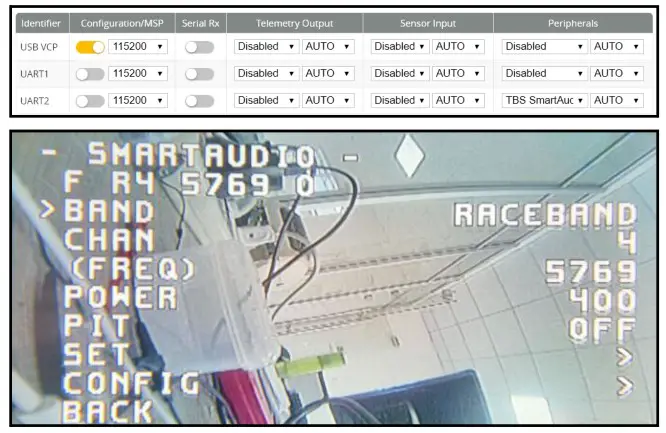Click the SET submenu arrow in OSD
666x433 pixels.
tap(625, 357)
